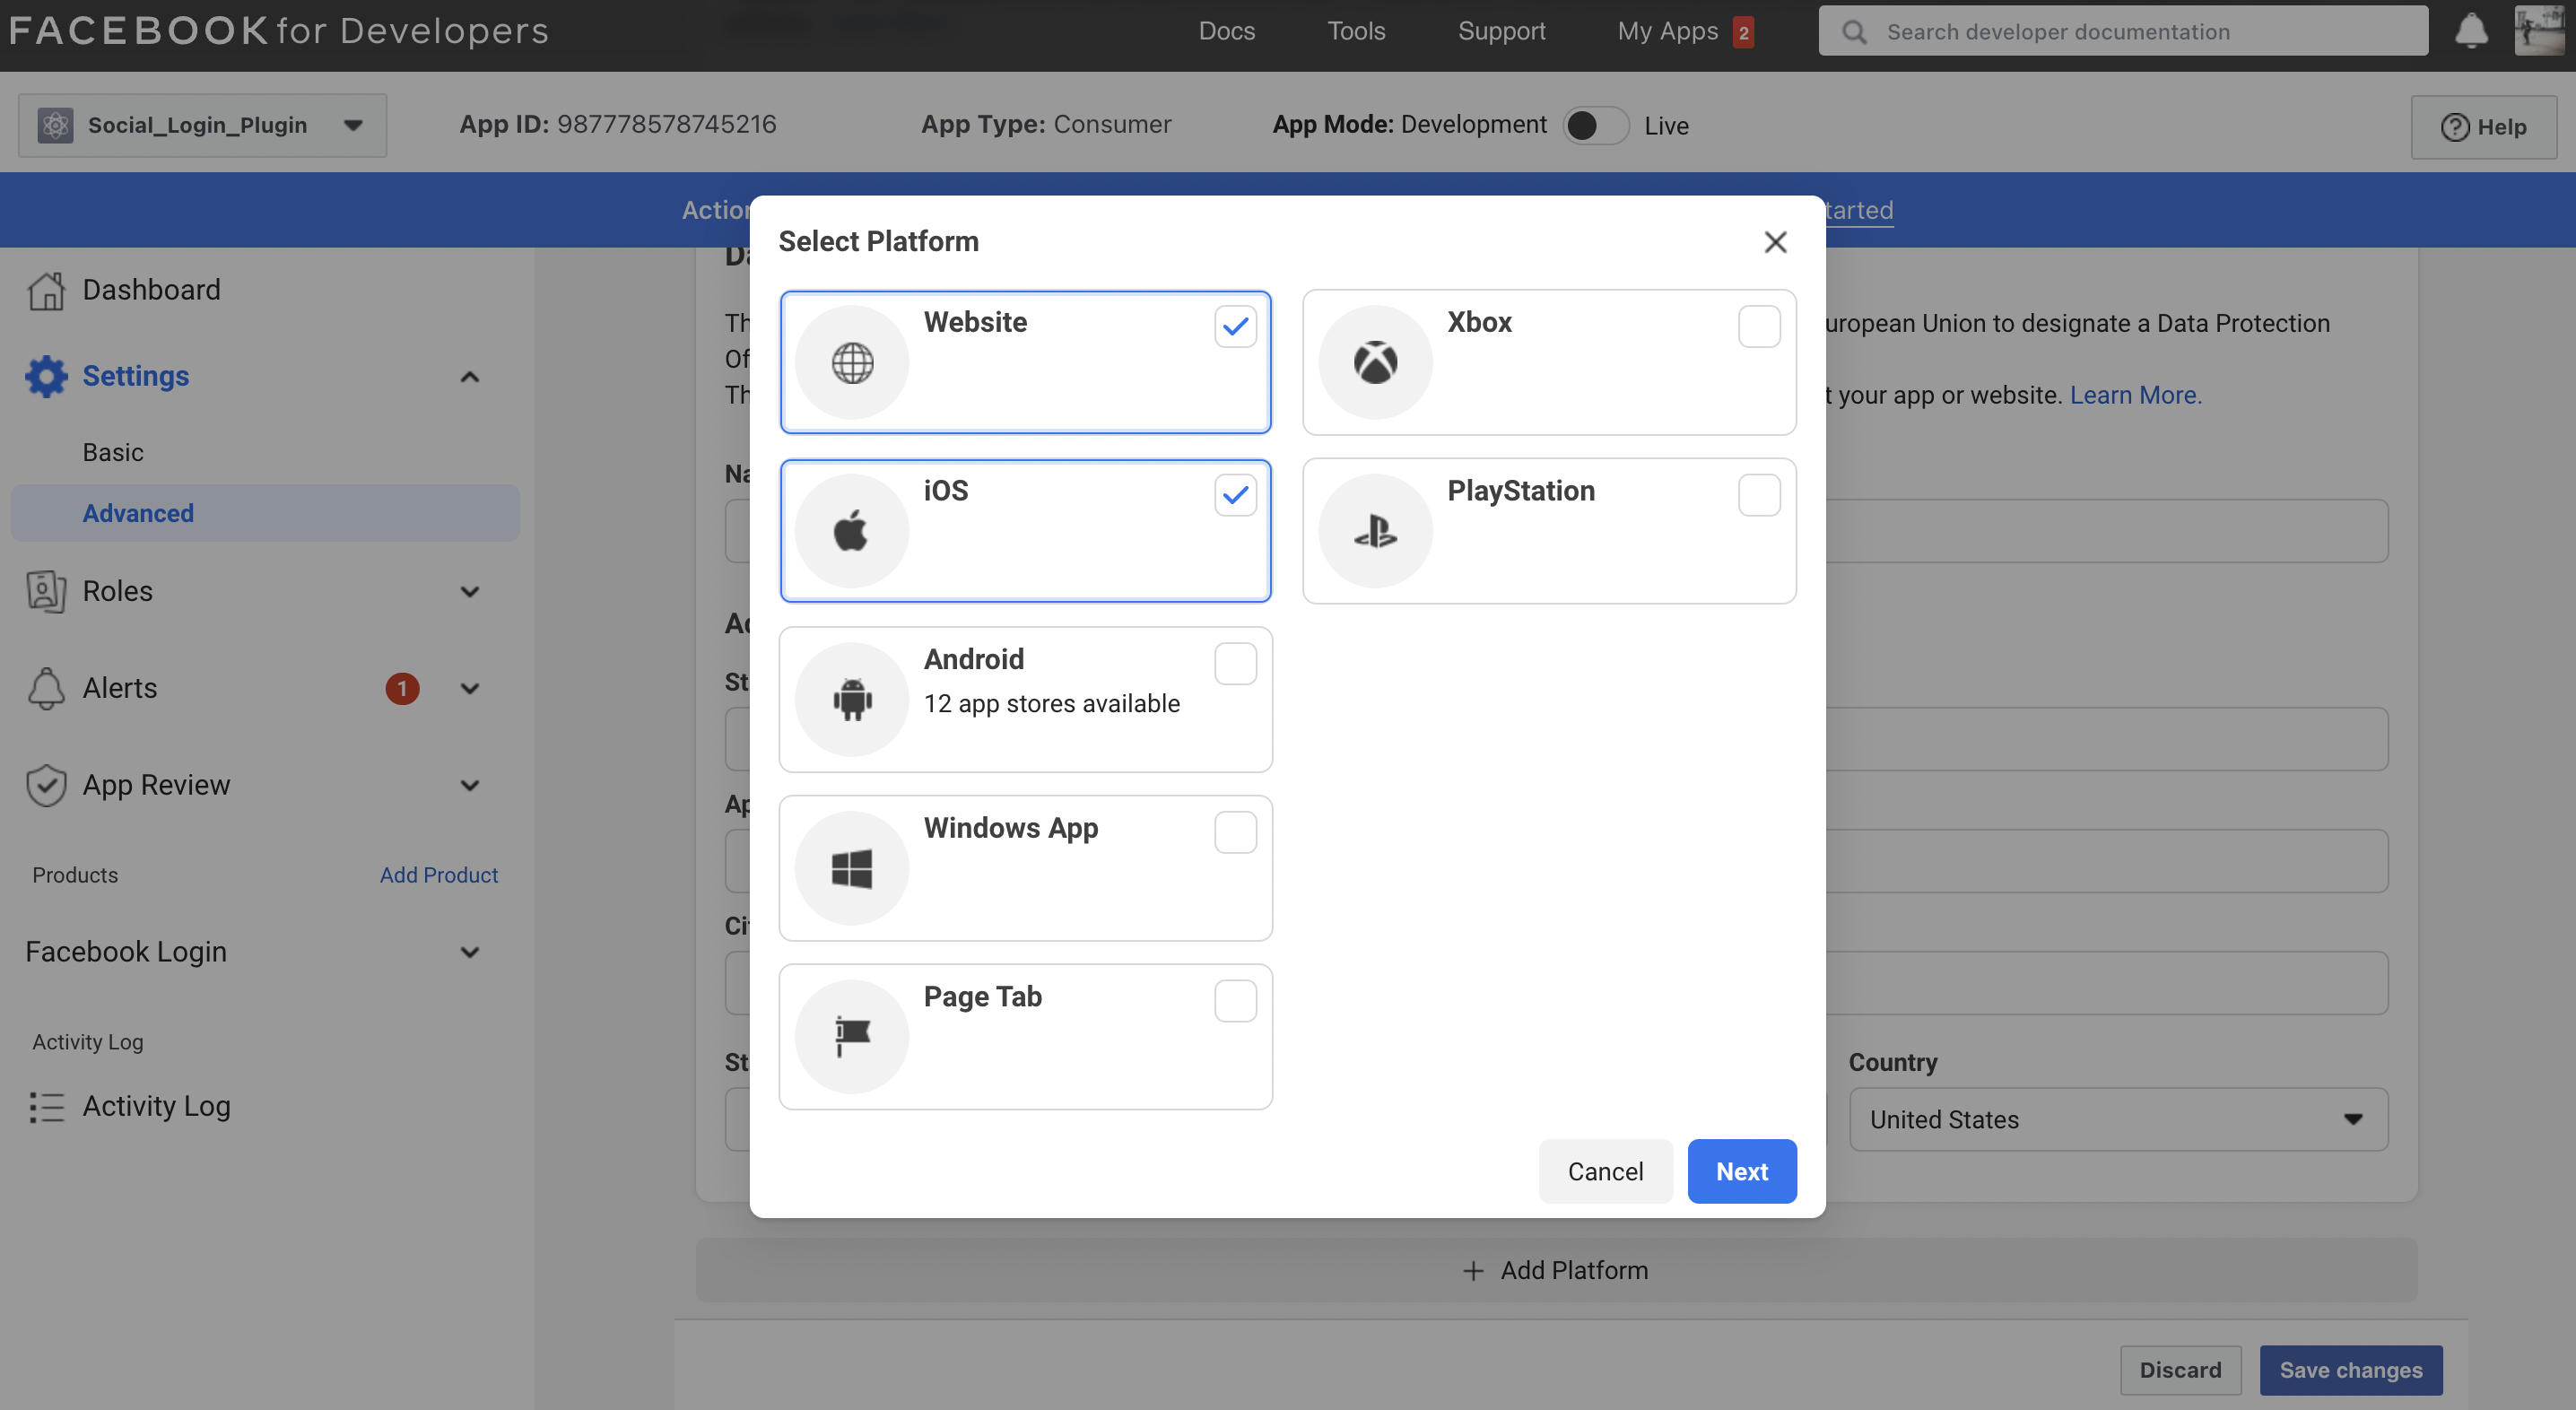
Task: Click the Dashboard sidebar item
Action: pyautogui.click(x=151, y=290)
